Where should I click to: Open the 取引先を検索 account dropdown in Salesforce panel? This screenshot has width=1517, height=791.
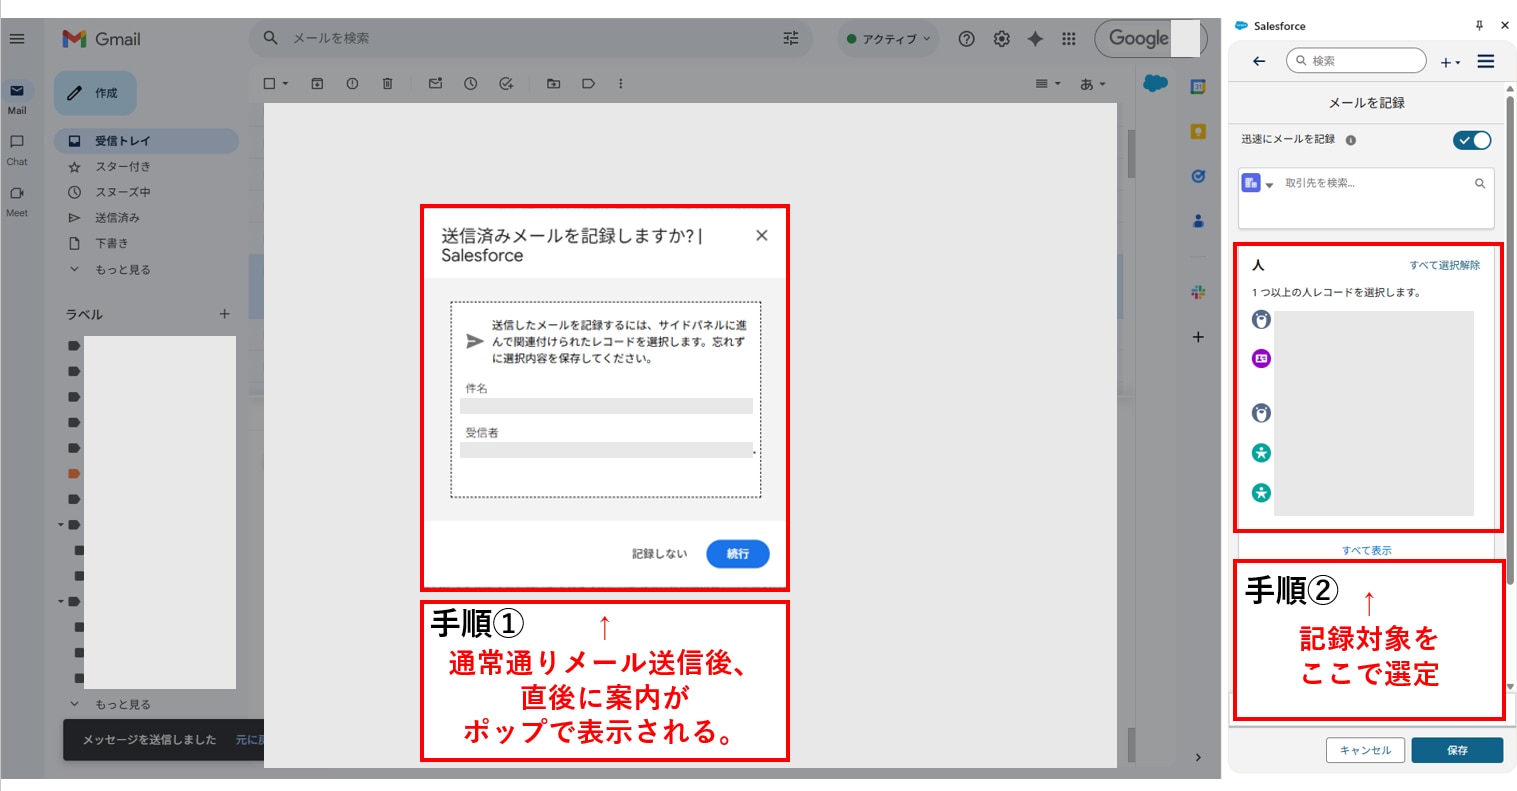coord(1261,183)
